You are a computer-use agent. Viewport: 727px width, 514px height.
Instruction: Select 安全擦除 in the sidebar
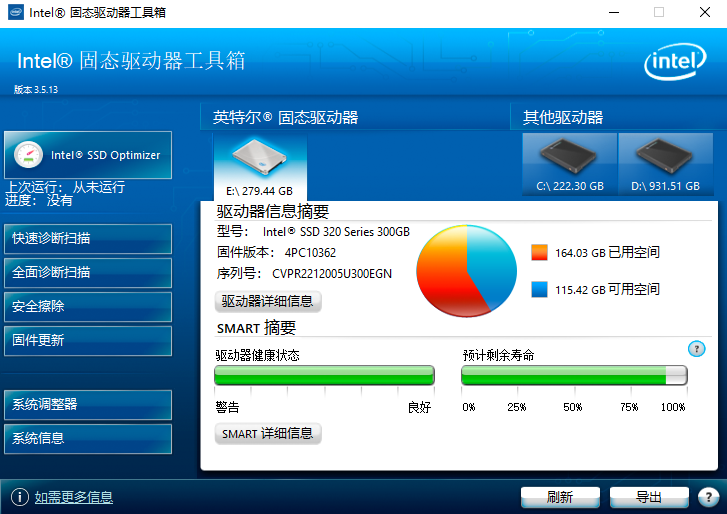pos(86,306)
